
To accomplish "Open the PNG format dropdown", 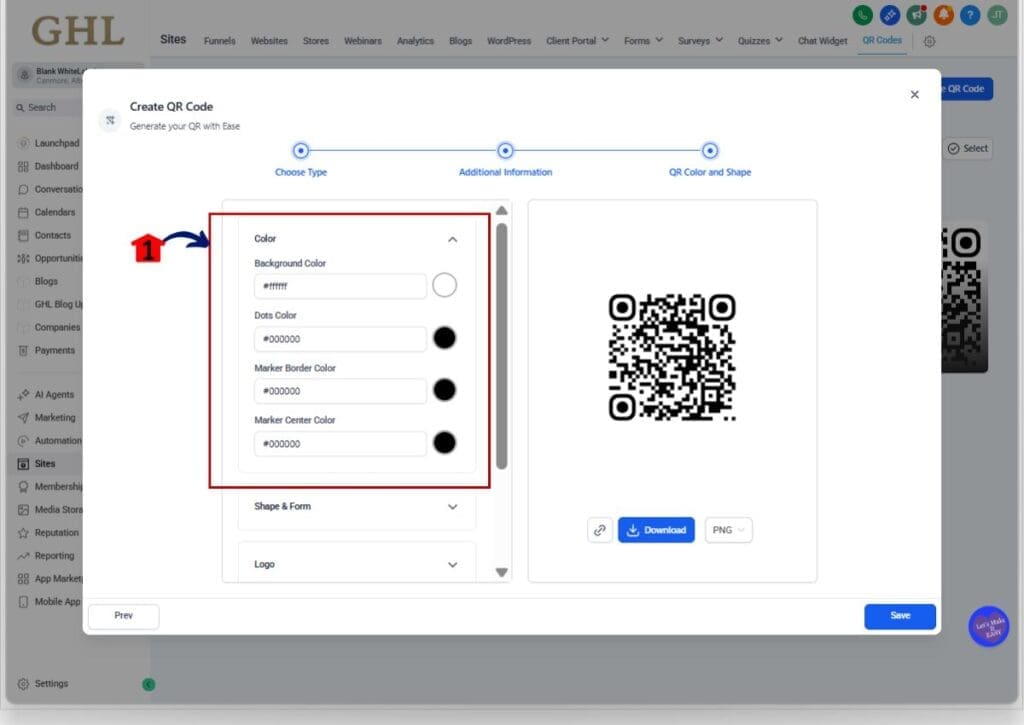I will [x=729, y=530].
